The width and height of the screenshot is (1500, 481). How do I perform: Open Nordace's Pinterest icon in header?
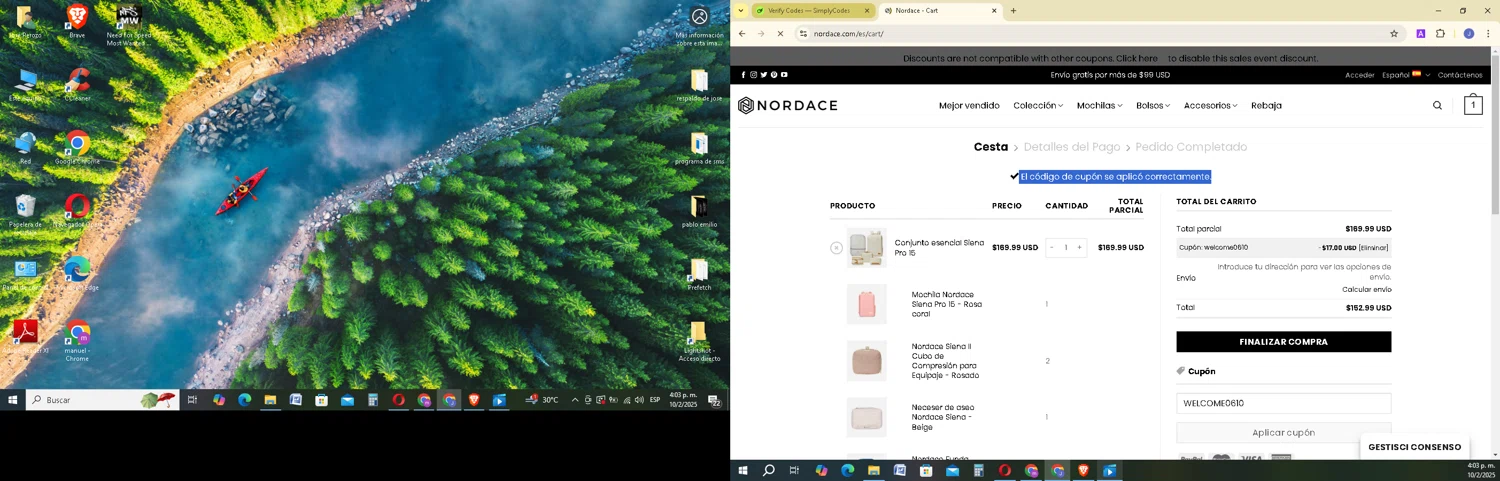pos(773,75)
